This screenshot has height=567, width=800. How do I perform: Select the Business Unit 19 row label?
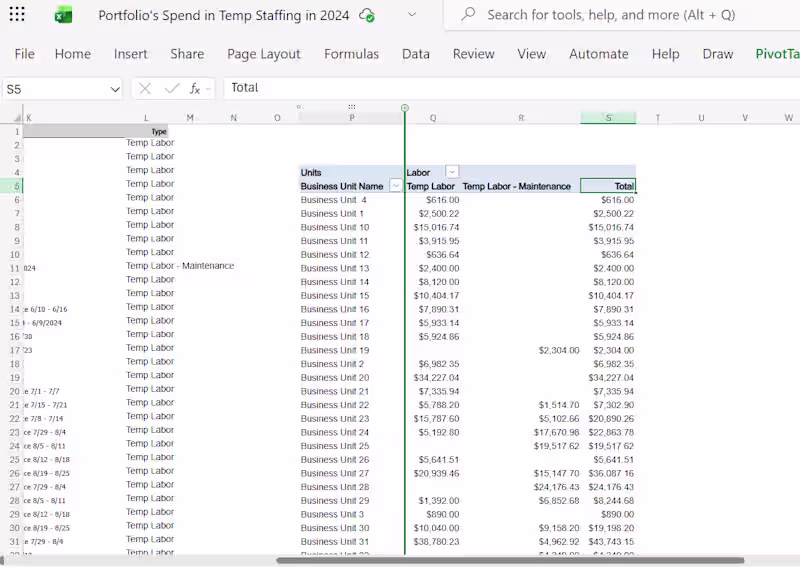pos(335,350)
